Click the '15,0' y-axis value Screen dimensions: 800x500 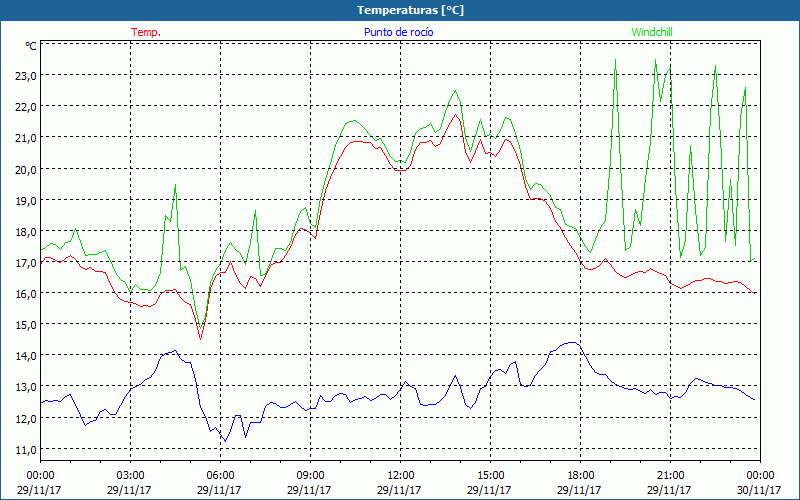26,325
